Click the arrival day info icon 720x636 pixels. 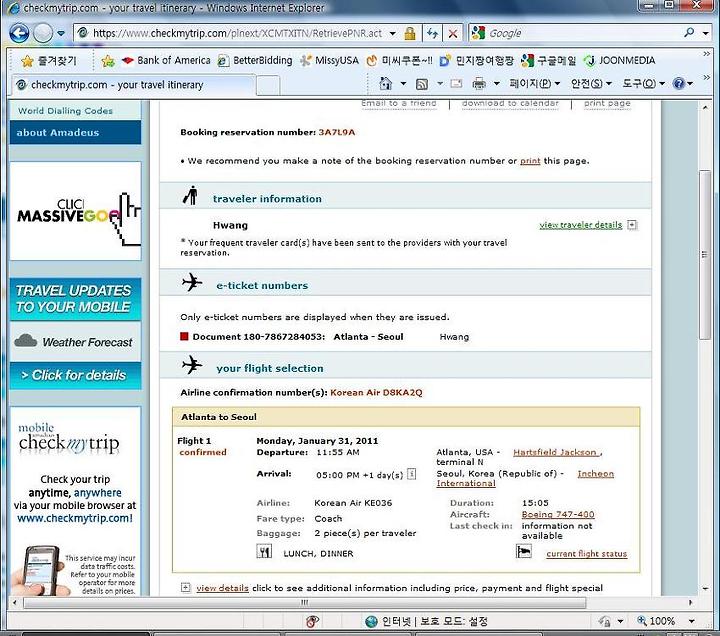tap(412, 473)
